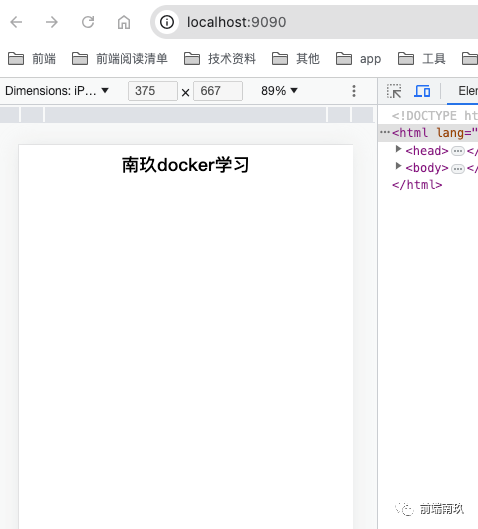The width and height of the screenshot is (478, 529).
Task: Click the forward navigation arrow
Action: (x=52, y=22)
